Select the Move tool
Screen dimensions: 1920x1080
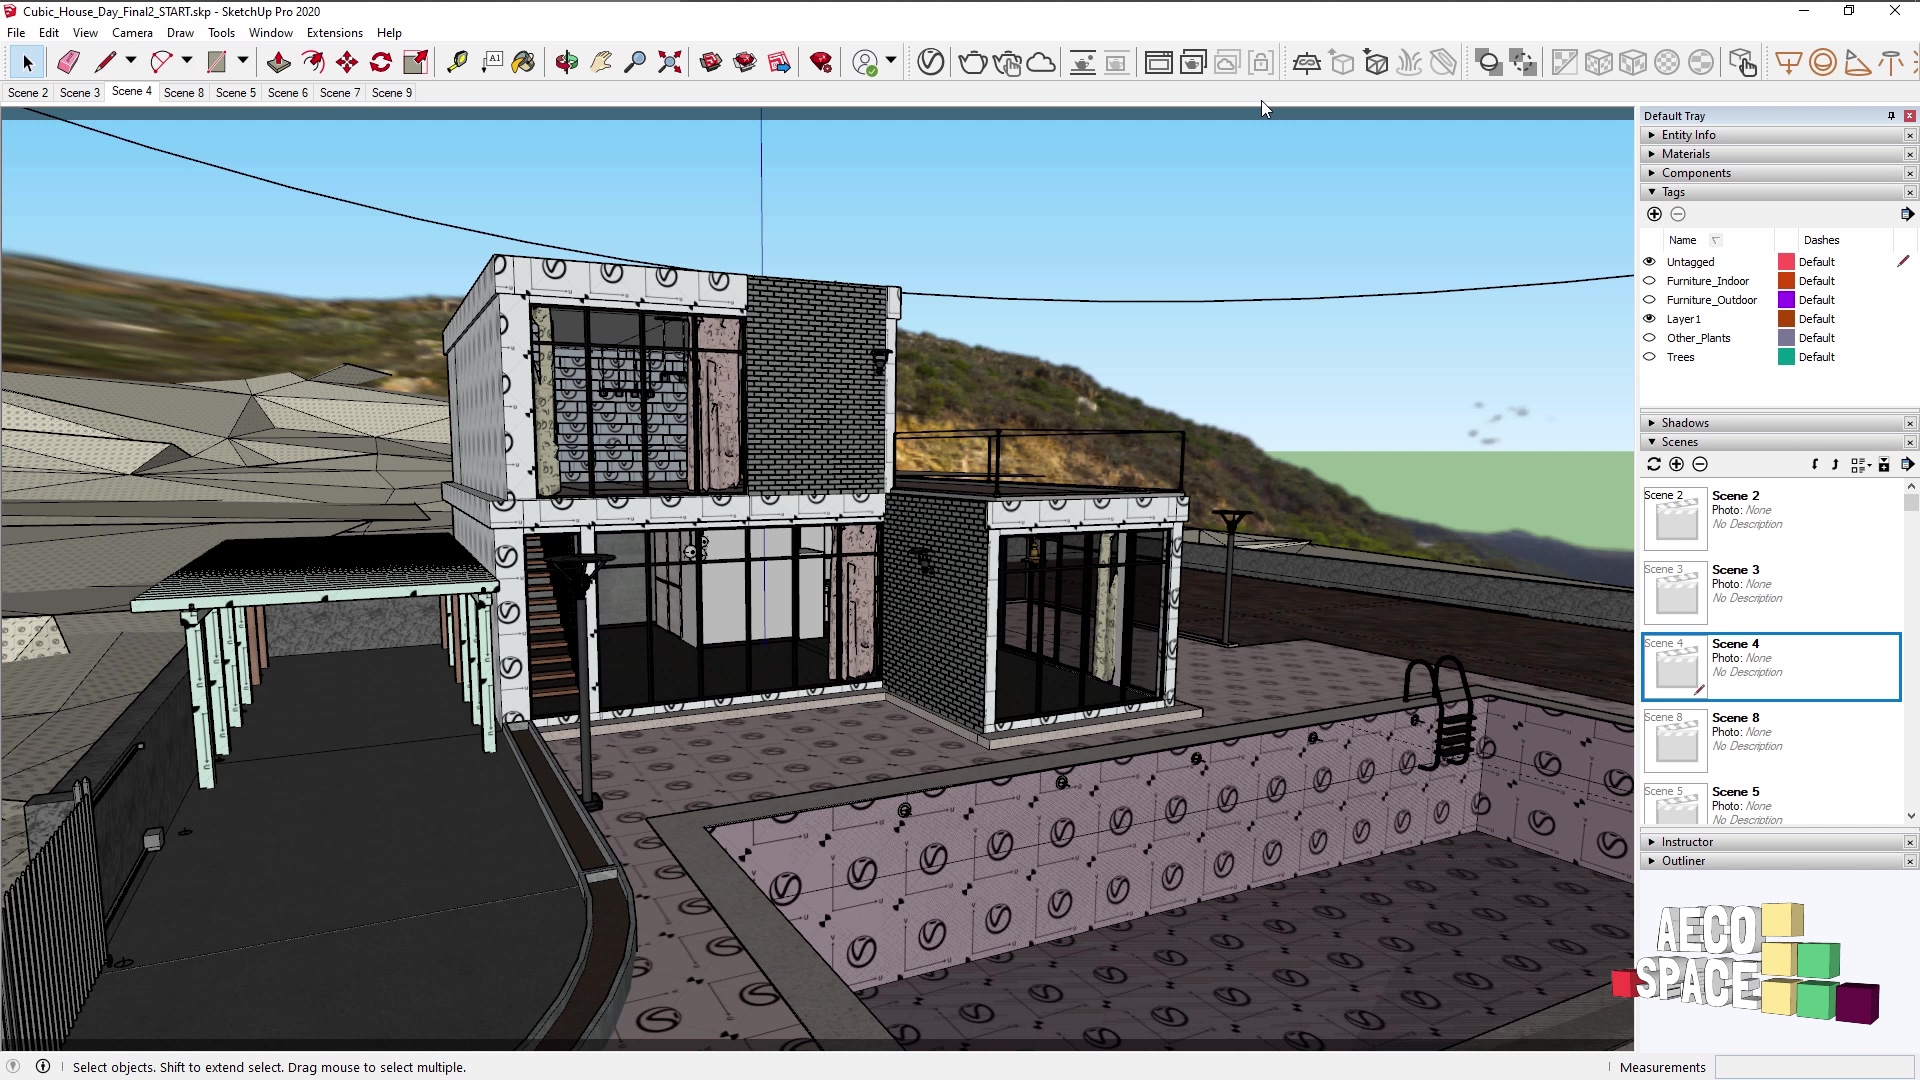(347, 62)
